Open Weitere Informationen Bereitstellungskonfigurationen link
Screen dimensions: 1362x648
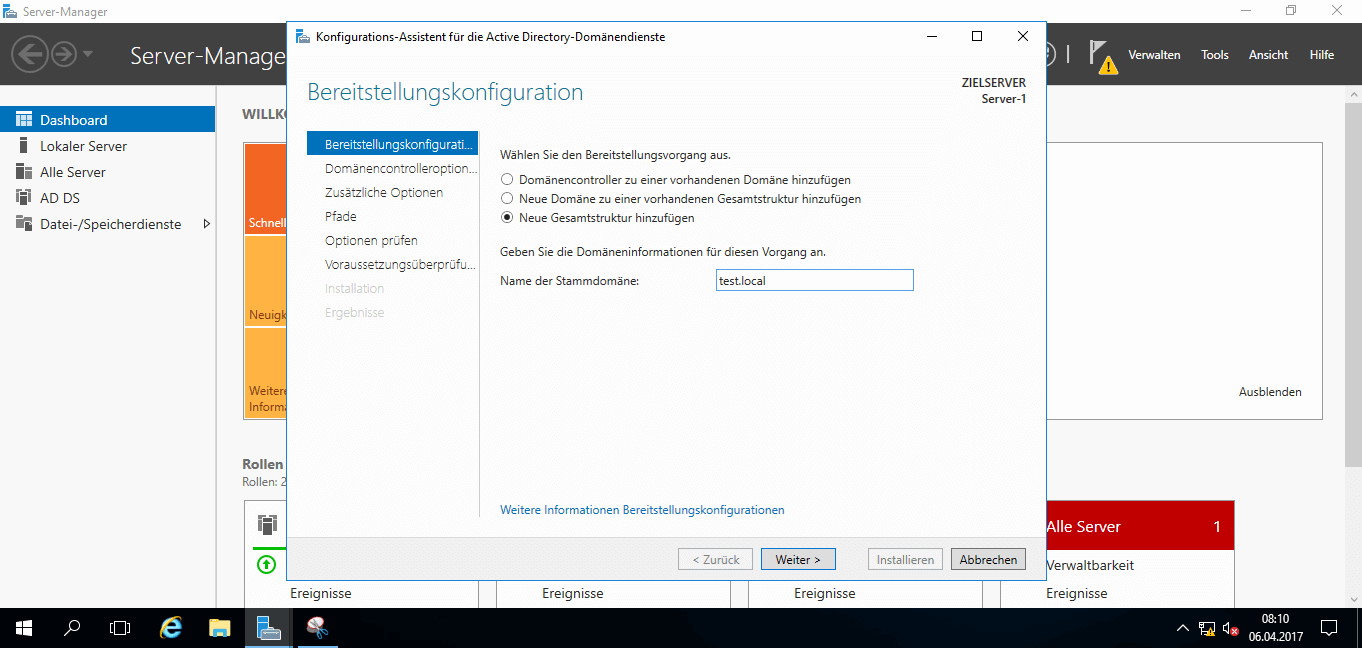(642, 510)
